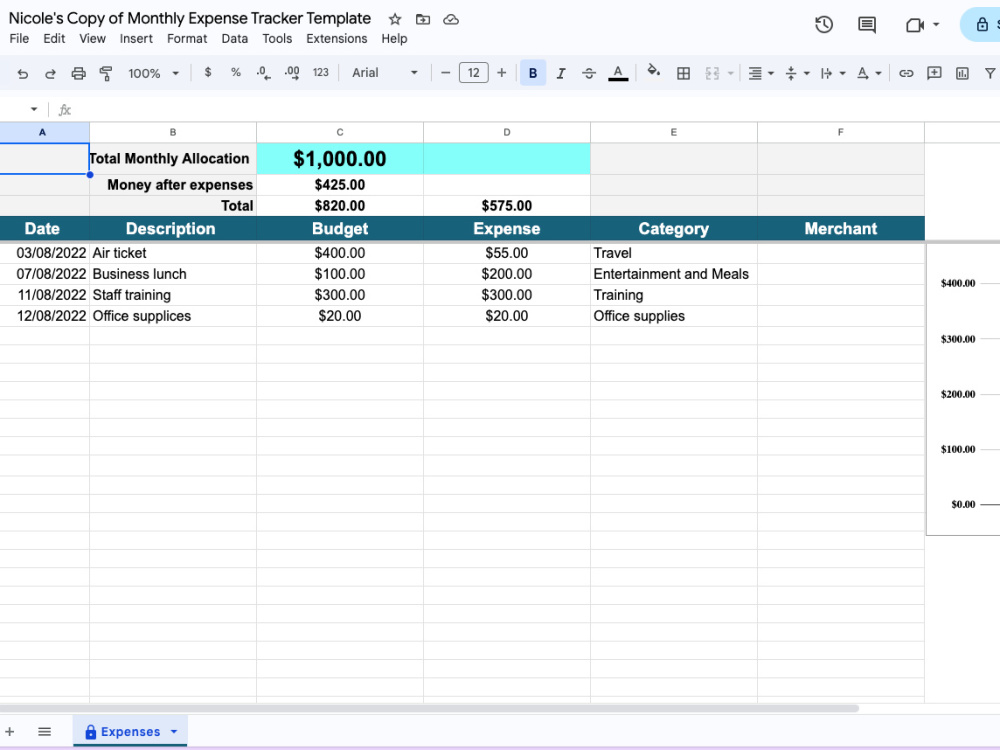Open the vertical align dropdown

pyautogui.click(x=796, y=73)
